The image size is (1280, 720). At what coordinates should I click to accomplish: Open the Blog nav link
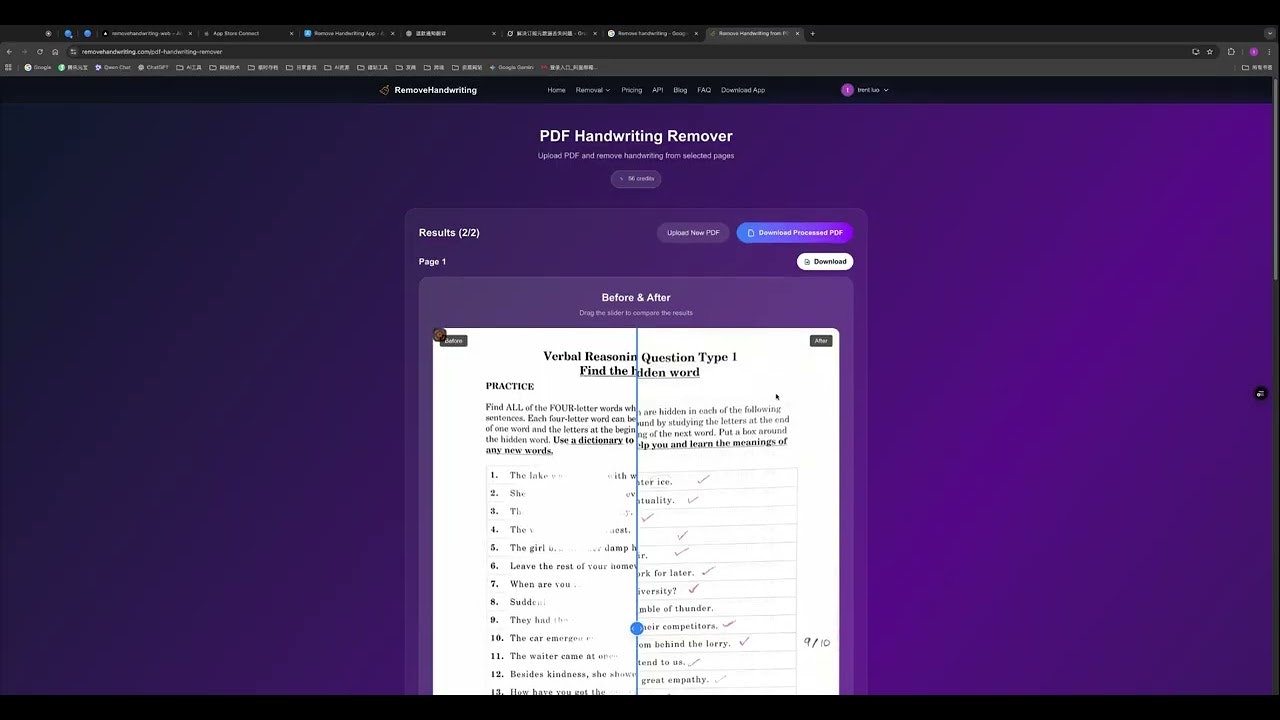[680, 90]
